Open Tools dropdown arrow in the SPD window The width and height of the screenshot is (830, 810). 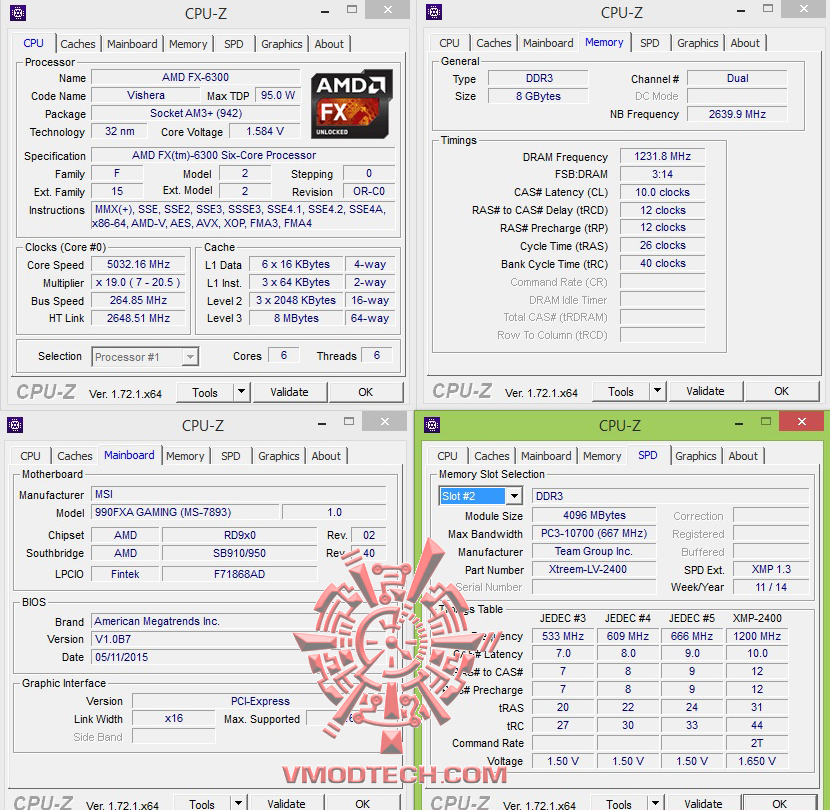pos(655,803)
